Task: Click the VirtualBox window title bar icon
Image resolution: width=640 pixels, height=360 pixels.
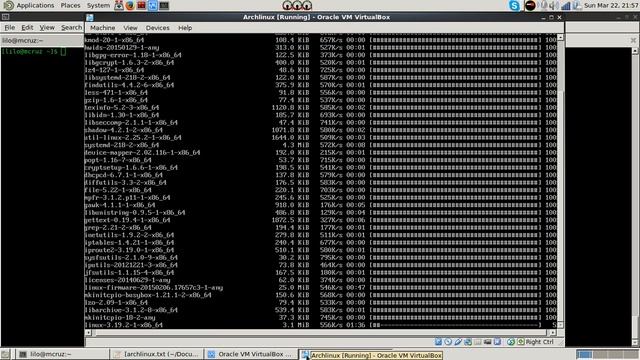Action: tap(90, 17)
